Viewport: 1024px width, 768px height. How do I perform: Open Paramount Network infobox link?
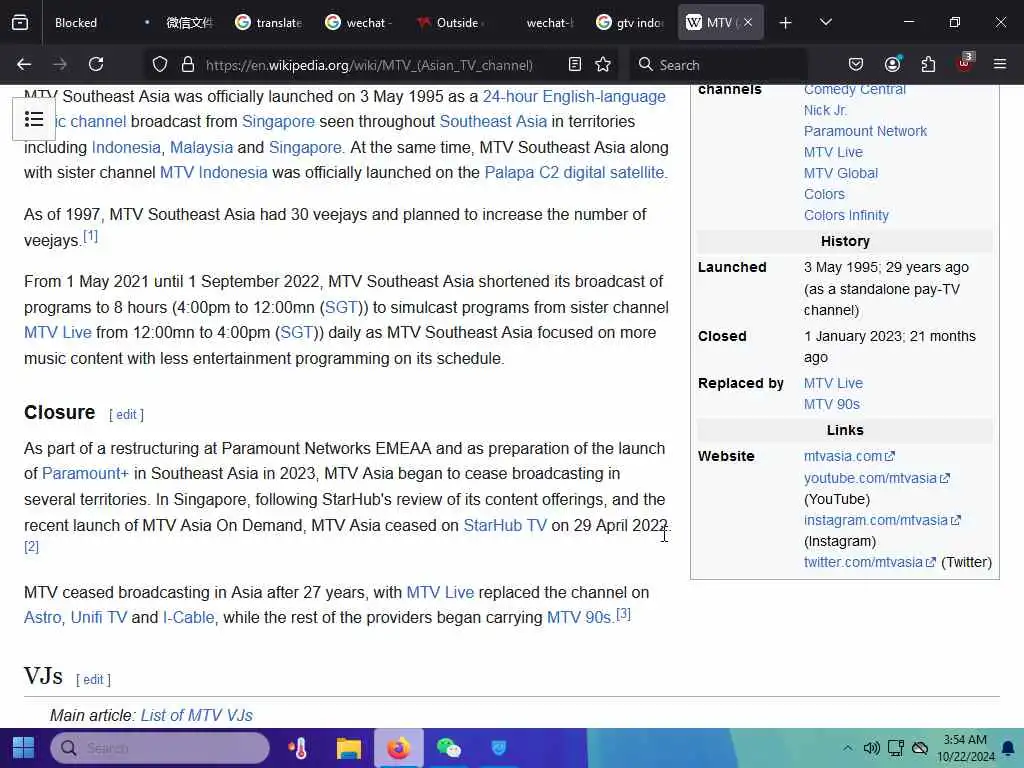click(865, 131)
